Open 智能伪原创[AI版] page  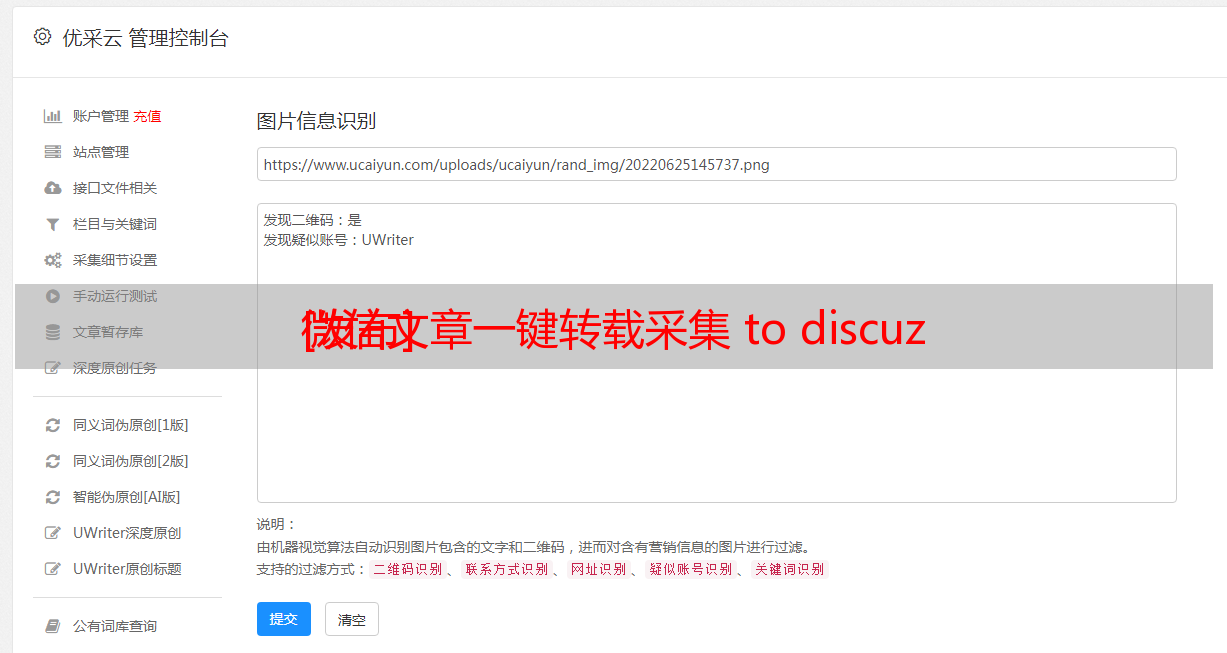[x=127, y=497]
